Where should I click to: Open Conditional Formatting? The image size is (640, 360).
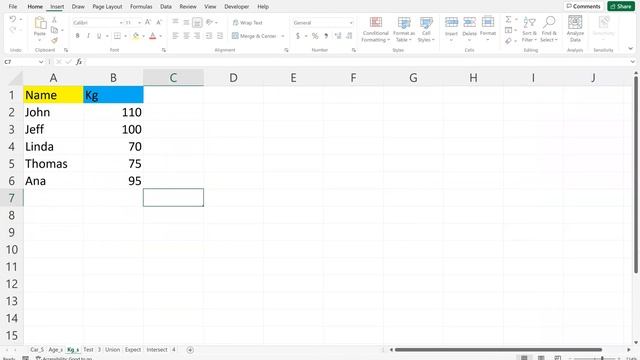pos(376,29)
